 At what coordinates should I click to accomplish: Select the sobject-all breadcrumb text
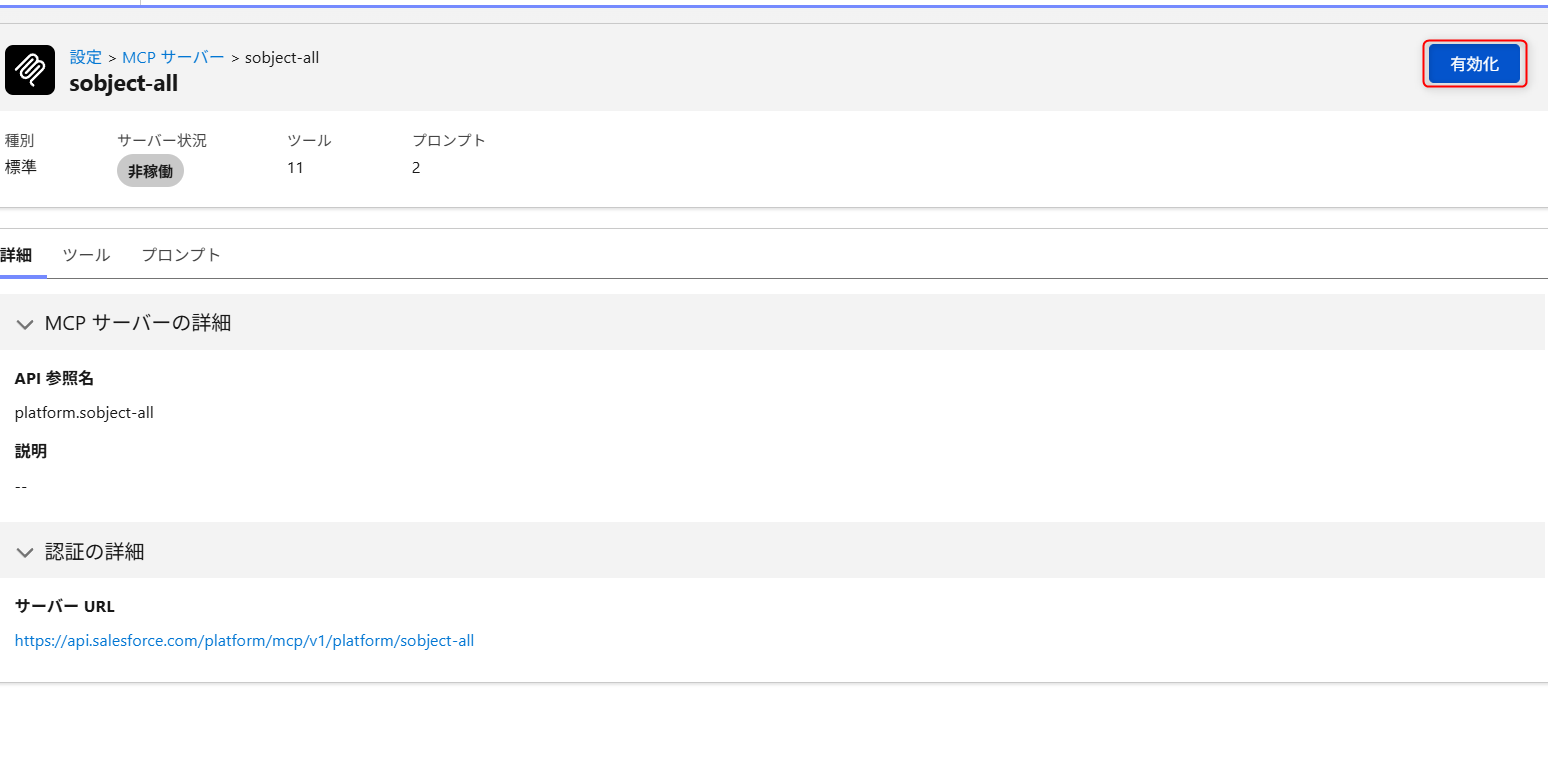282,57
